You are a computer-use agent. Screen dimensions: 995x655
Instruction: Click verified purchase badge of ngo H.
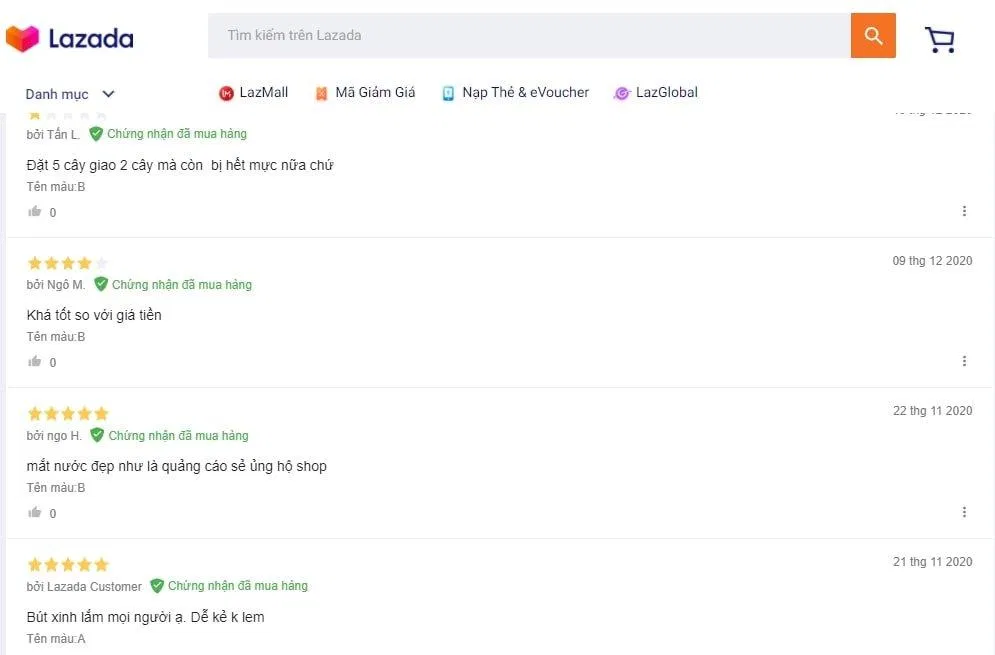coord(169,435)
